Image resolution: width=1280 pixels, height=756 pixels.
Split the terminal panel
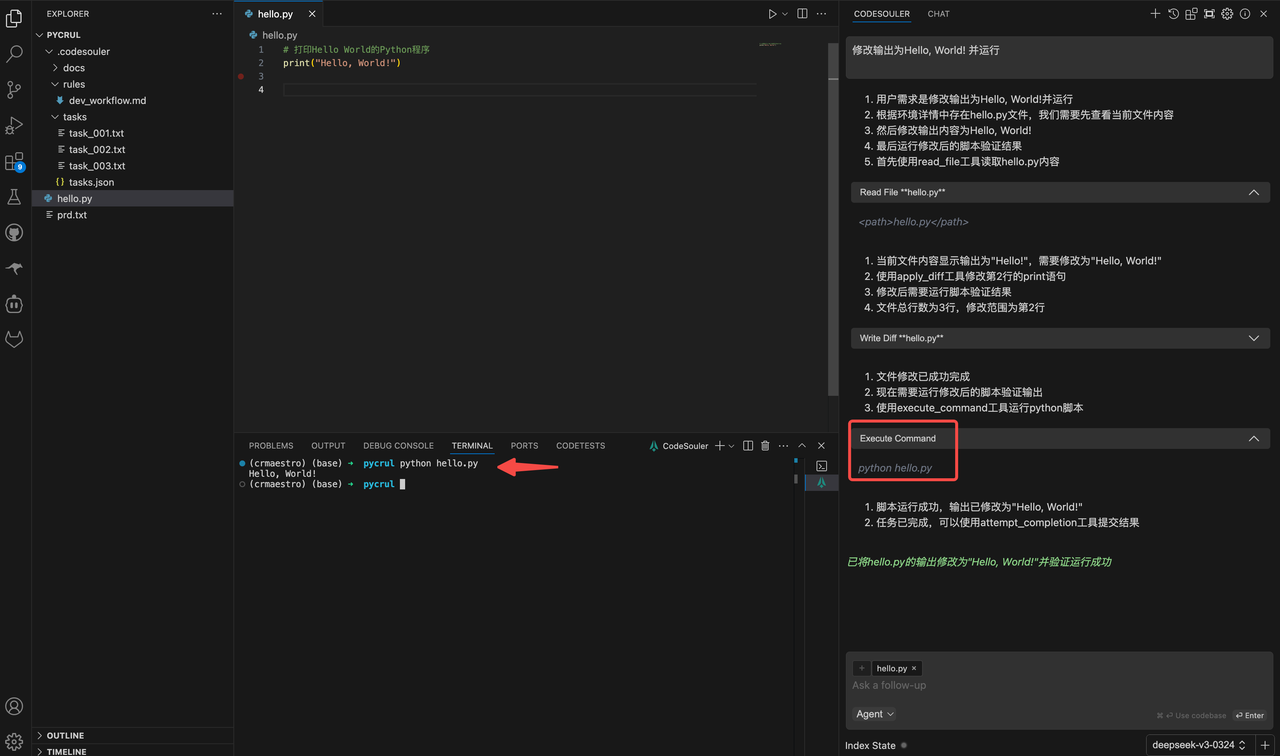coord(747,446)
